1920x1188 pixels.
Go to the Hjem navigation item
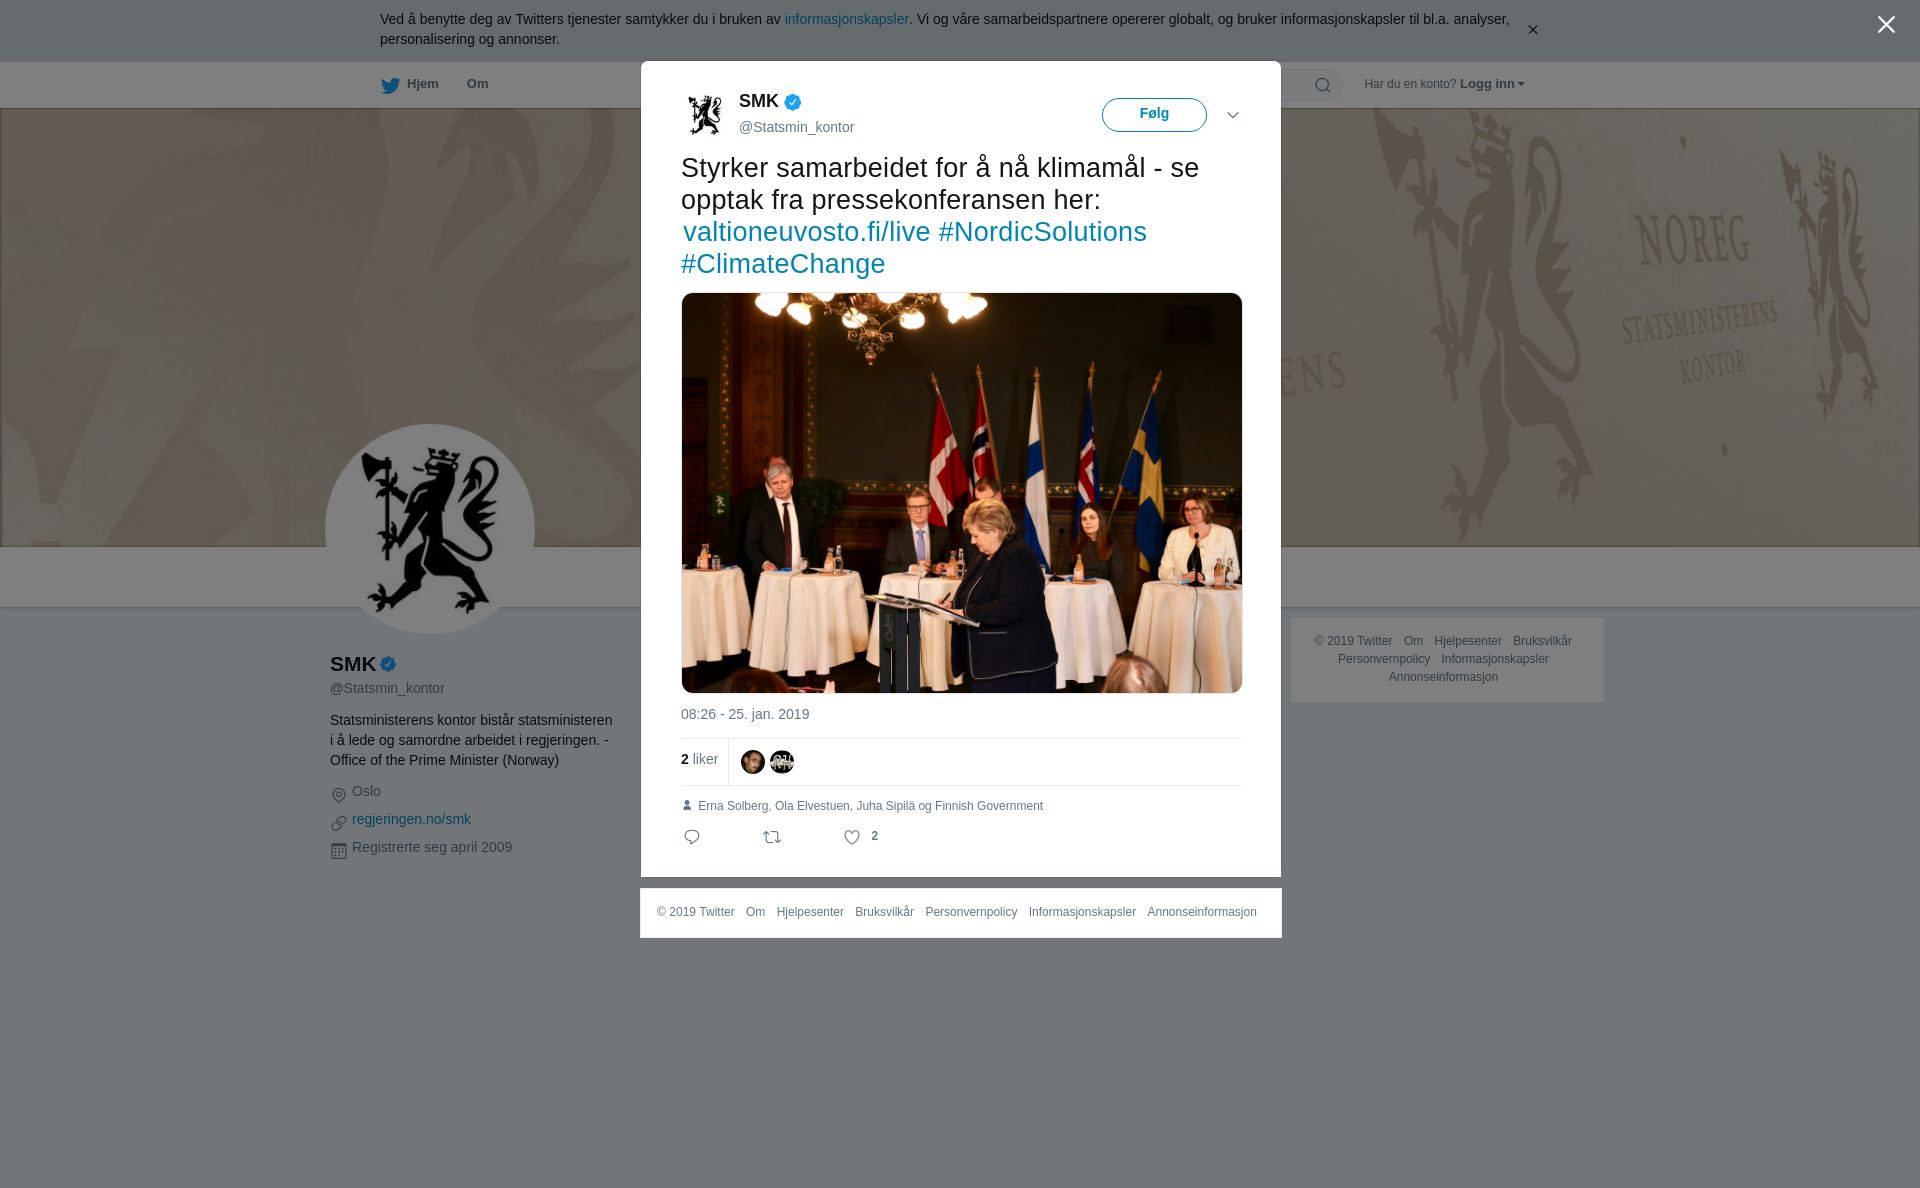422,84
